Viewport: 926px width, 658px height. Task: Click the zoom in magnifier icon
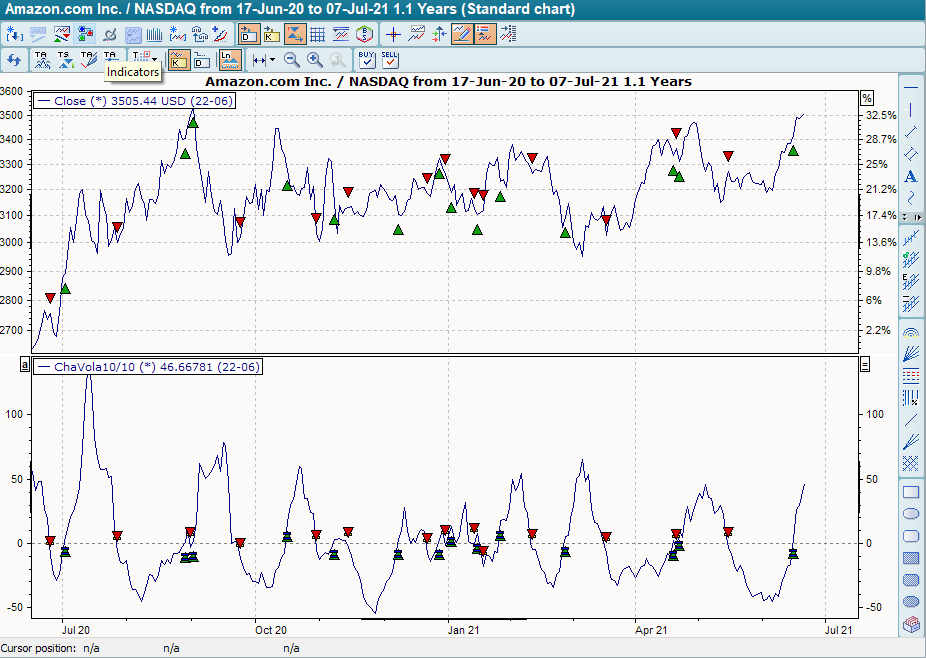(315, 60)
